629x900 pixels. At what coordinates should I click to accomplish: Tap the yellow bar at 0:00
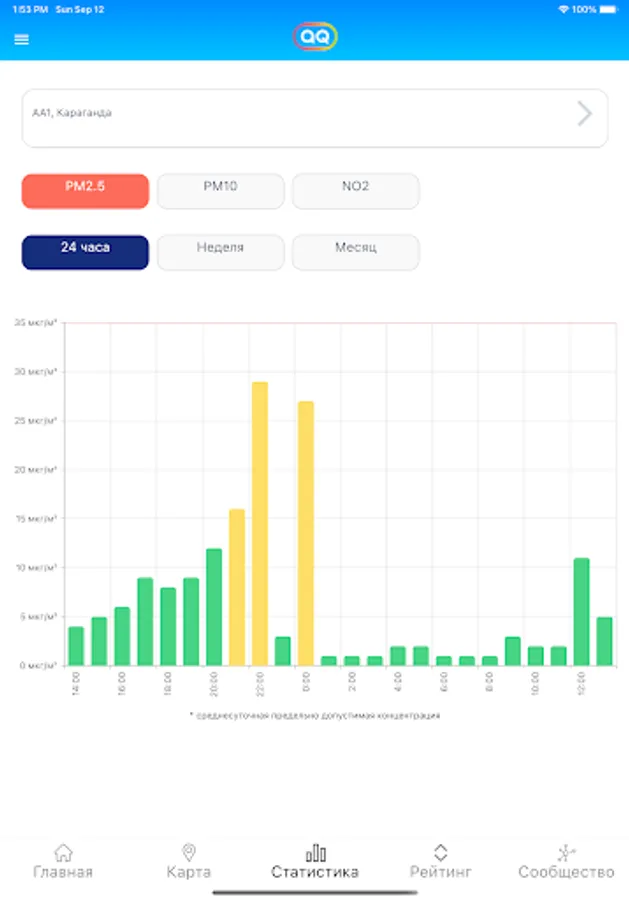point(306,533)
